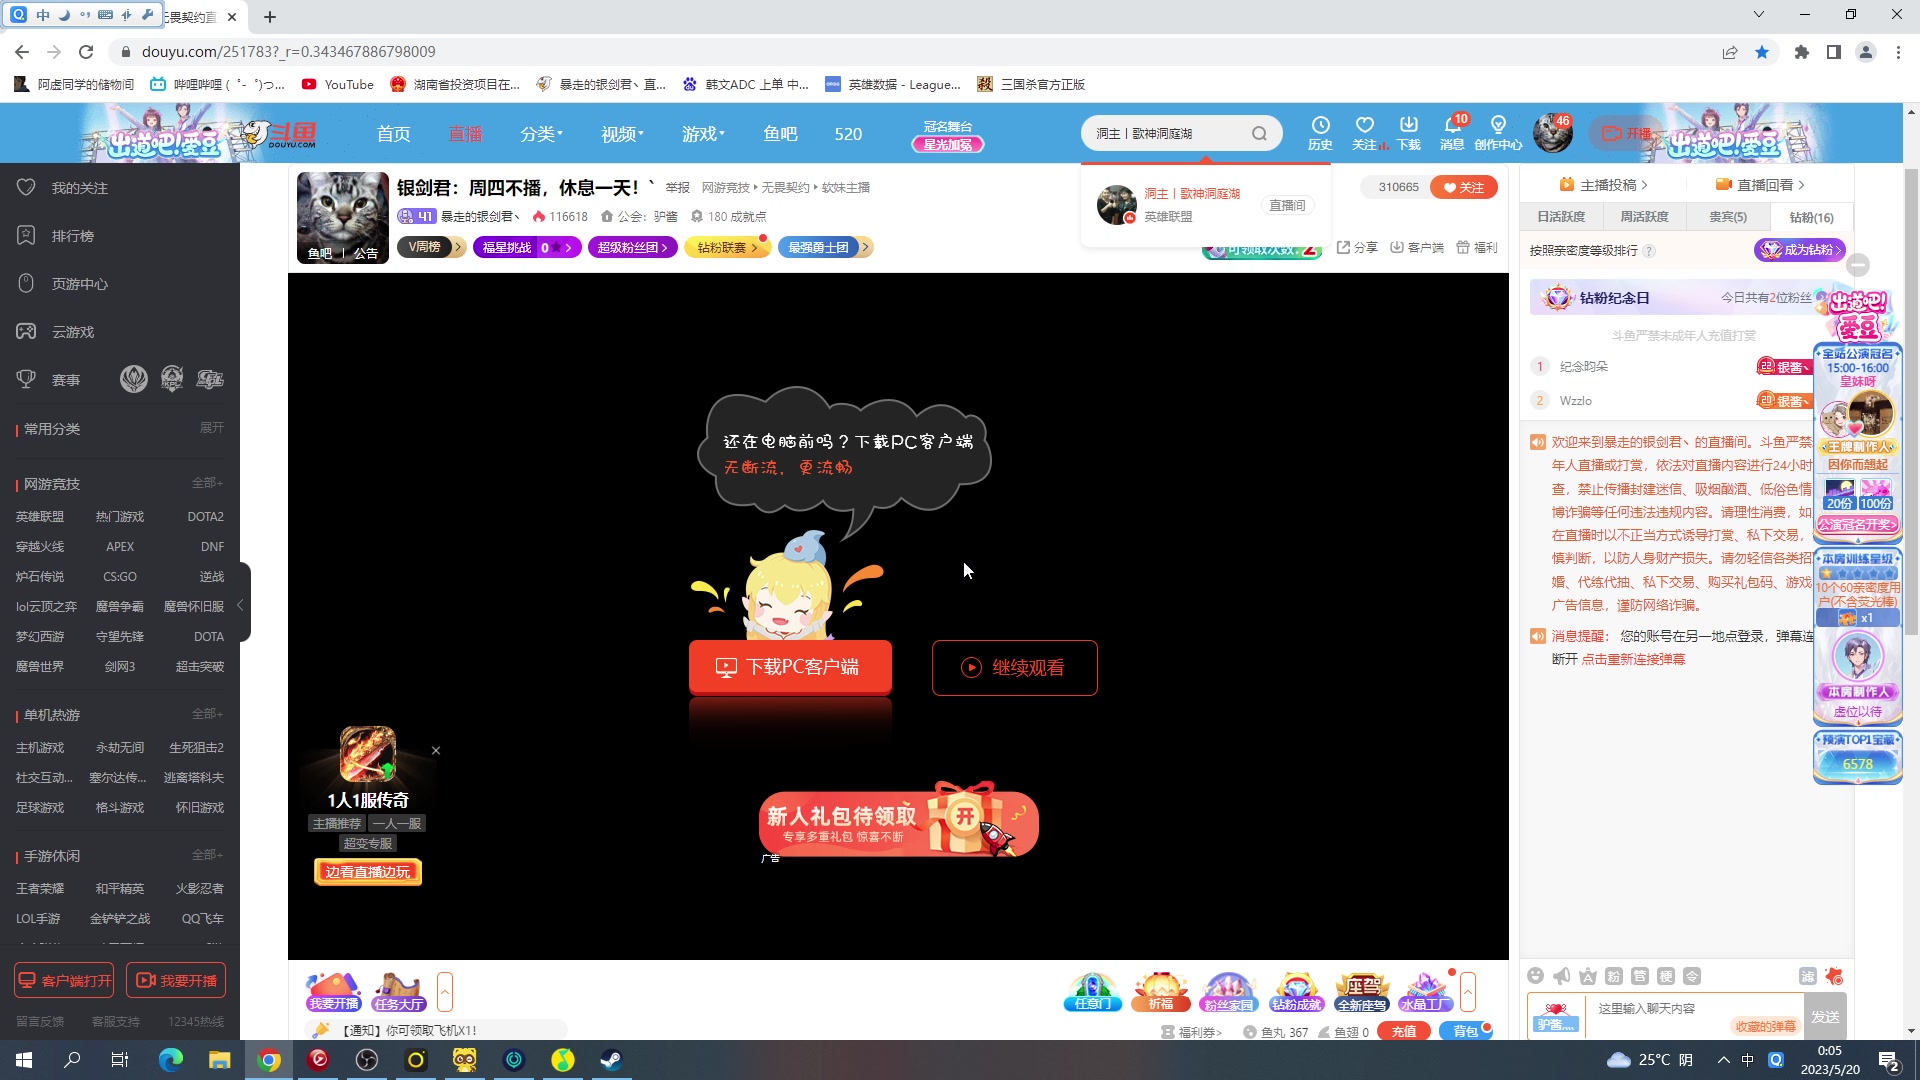Viewport: 1920px width, 1080px height.
Task: Toggle the 滤 danmaku filter
Action: [x=1808, y=975]
